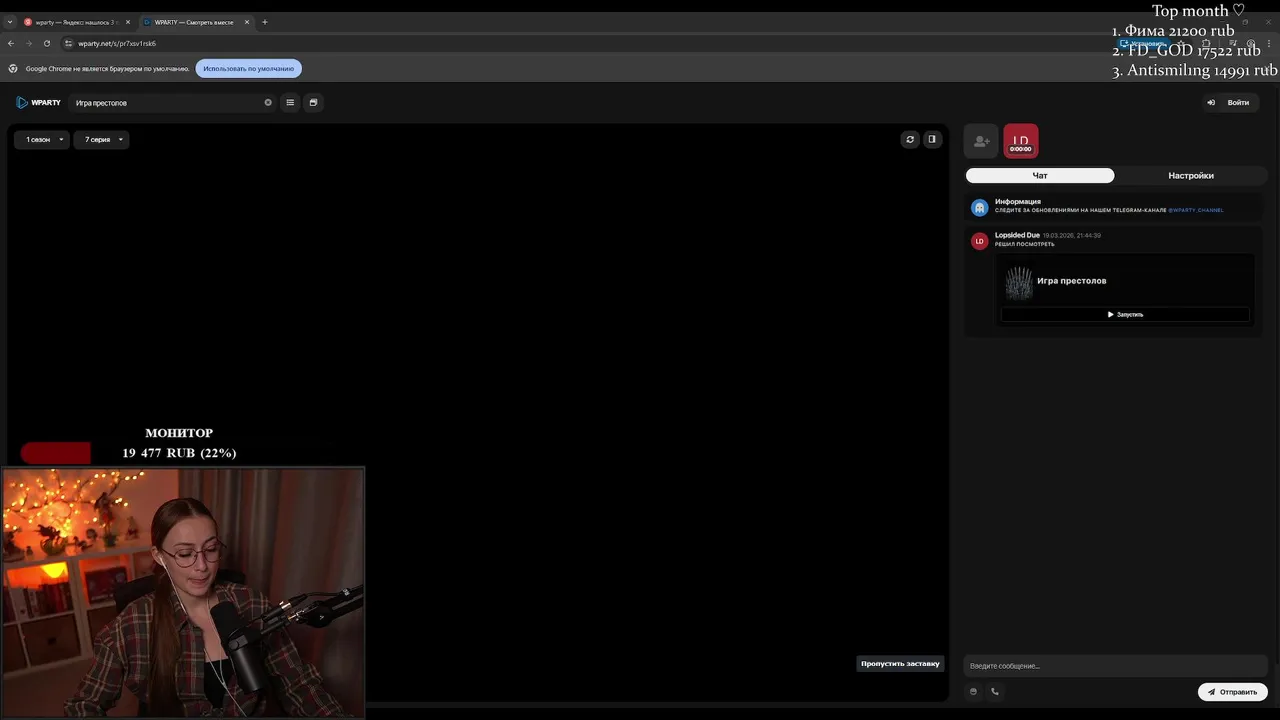This screenshot has width=1280, height=720.
Task: Open the list view icon beside search
Action: [x=290, y=102]
